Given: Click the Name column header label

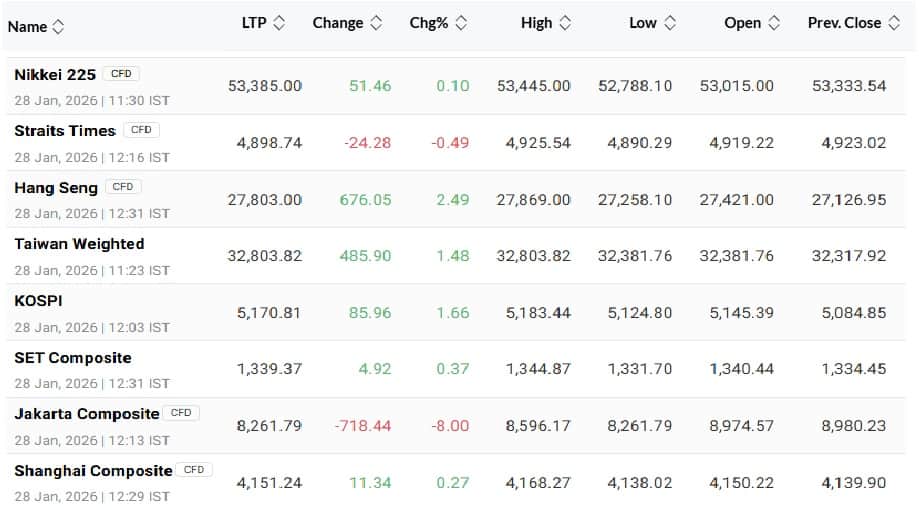Looking at the screenshot, I should point(28,27).
